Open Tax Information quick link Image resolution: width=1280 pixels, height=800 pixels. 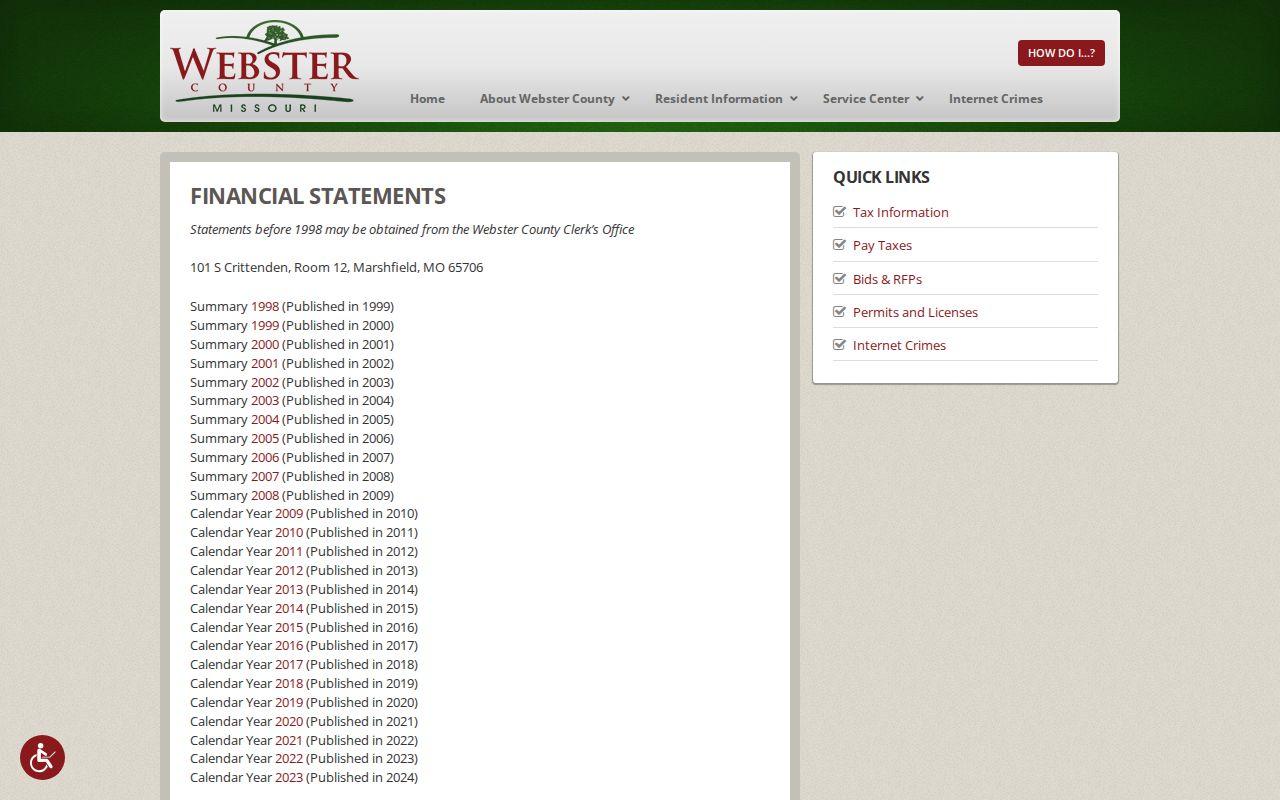coord(901,212)
